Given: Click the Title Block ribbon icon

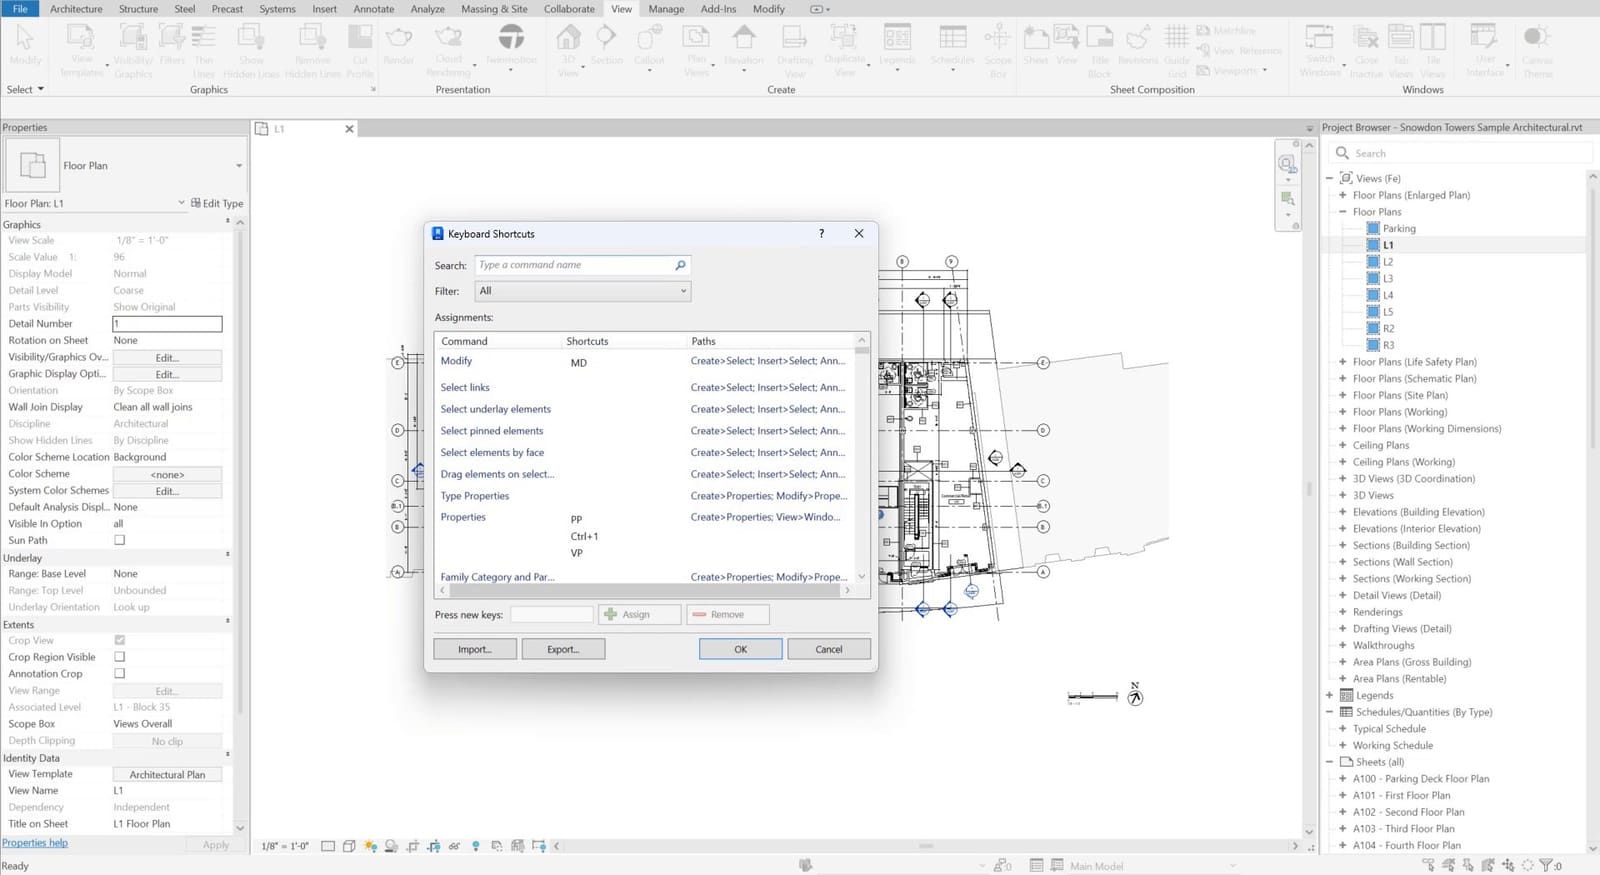Looking at the screenshot, I should 1100,38.
